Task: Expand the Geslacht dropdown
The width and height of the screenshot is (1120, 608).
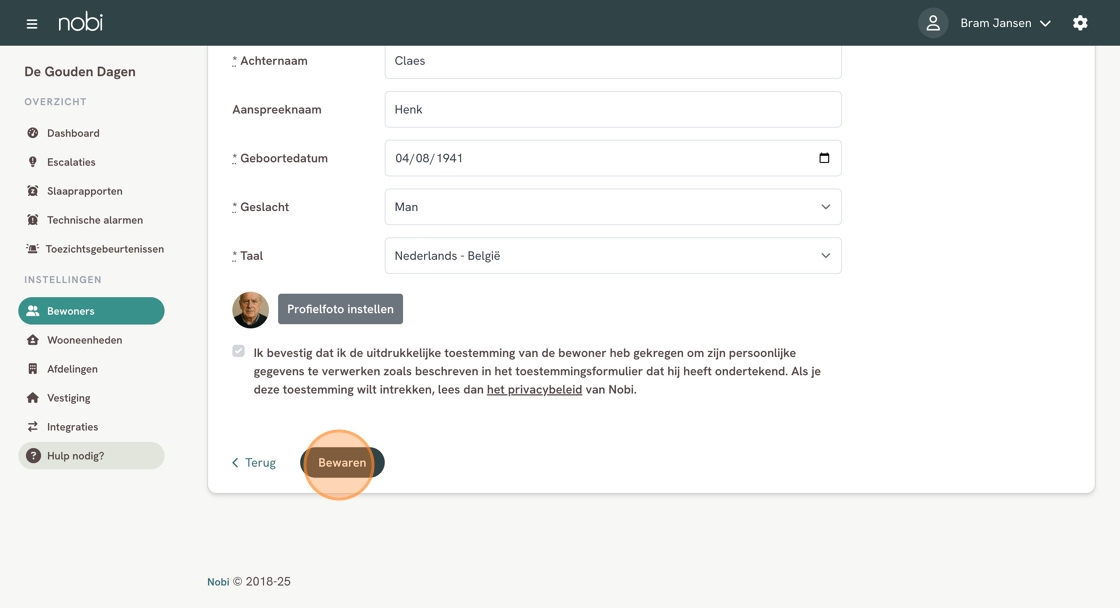Action: pyautogui.click(x=612, y=207)
